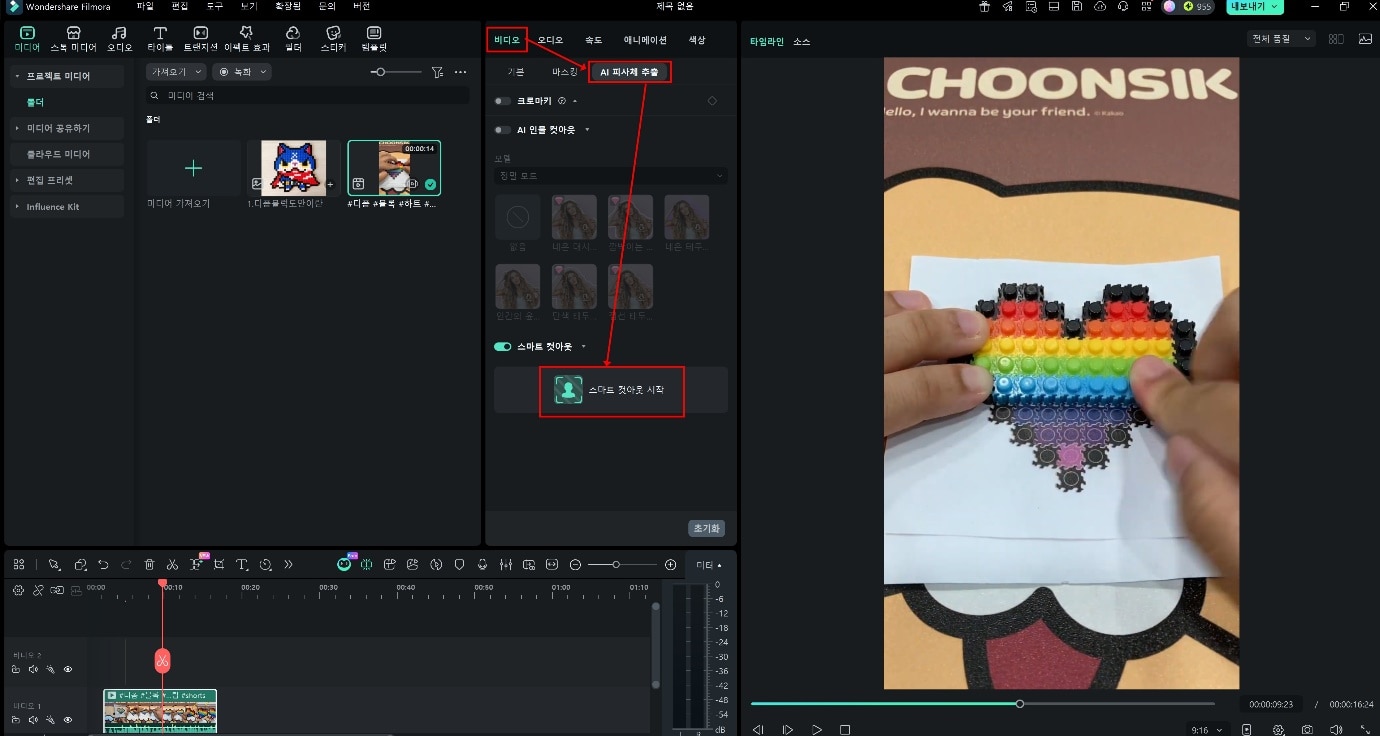The width and height of the screenshot is (1380, 736).
Task: Toggle the Chroma Key (크로마키) switch
Action: [x=502, y=101]
